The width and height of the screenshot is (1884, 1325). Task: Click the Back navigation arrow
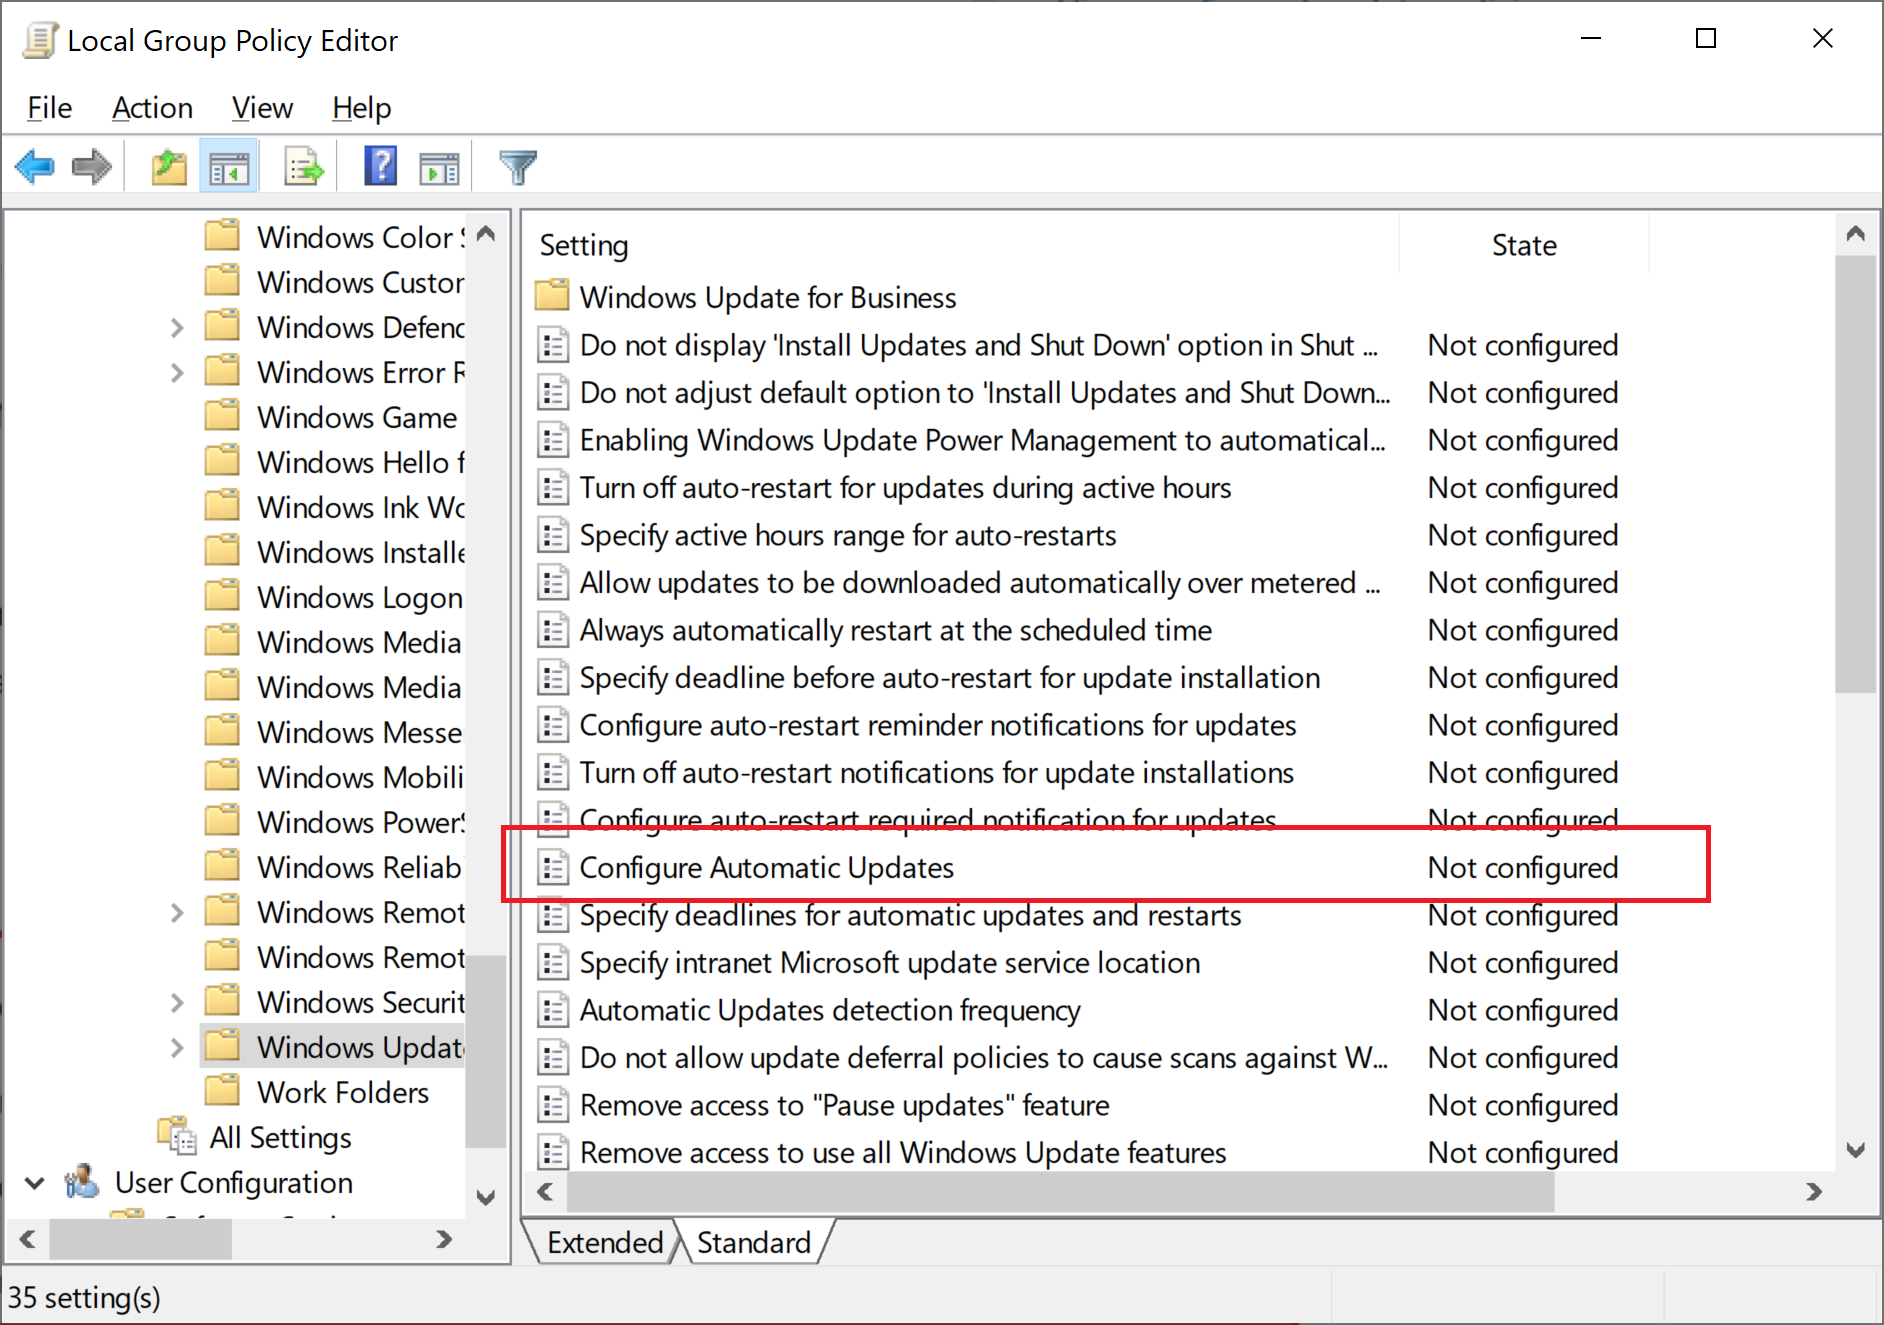click(x=35, y=166)
